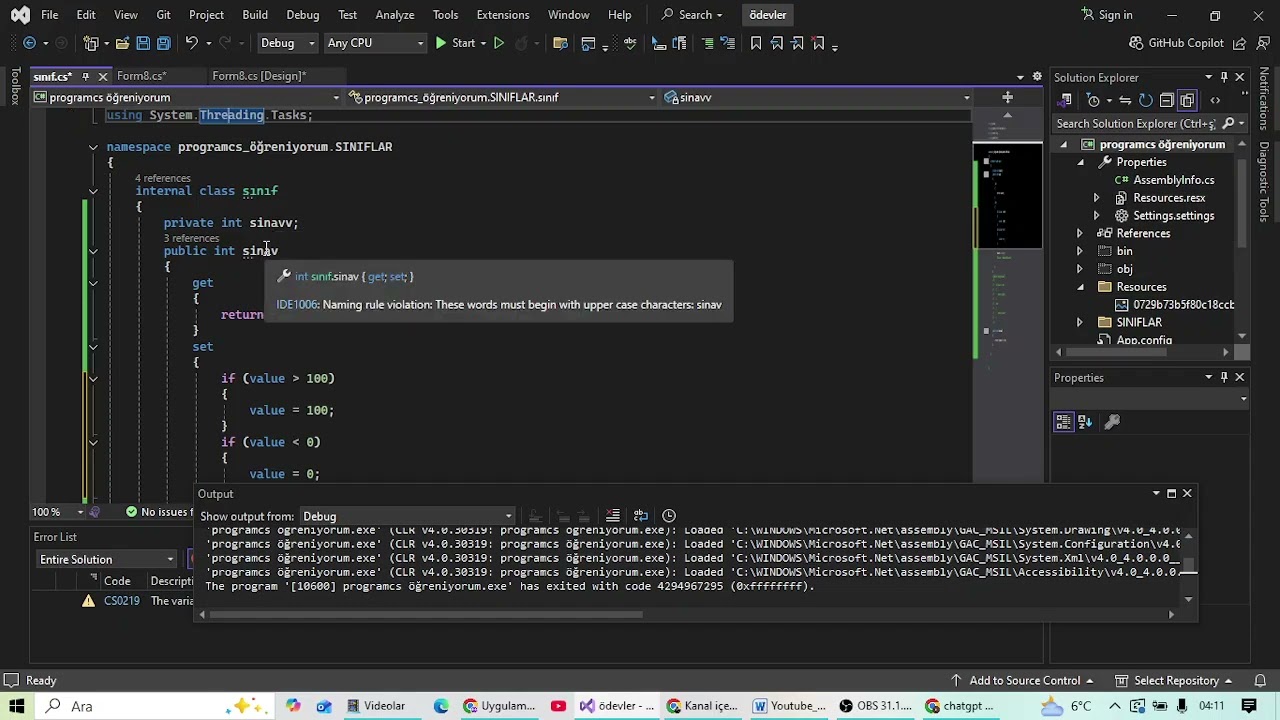Image resolution: width=1280 pixels, height=720 pixels.
Task: Expand the SINIFLAR folder in Solution Explorer
Action: [x=1079, y=322]
